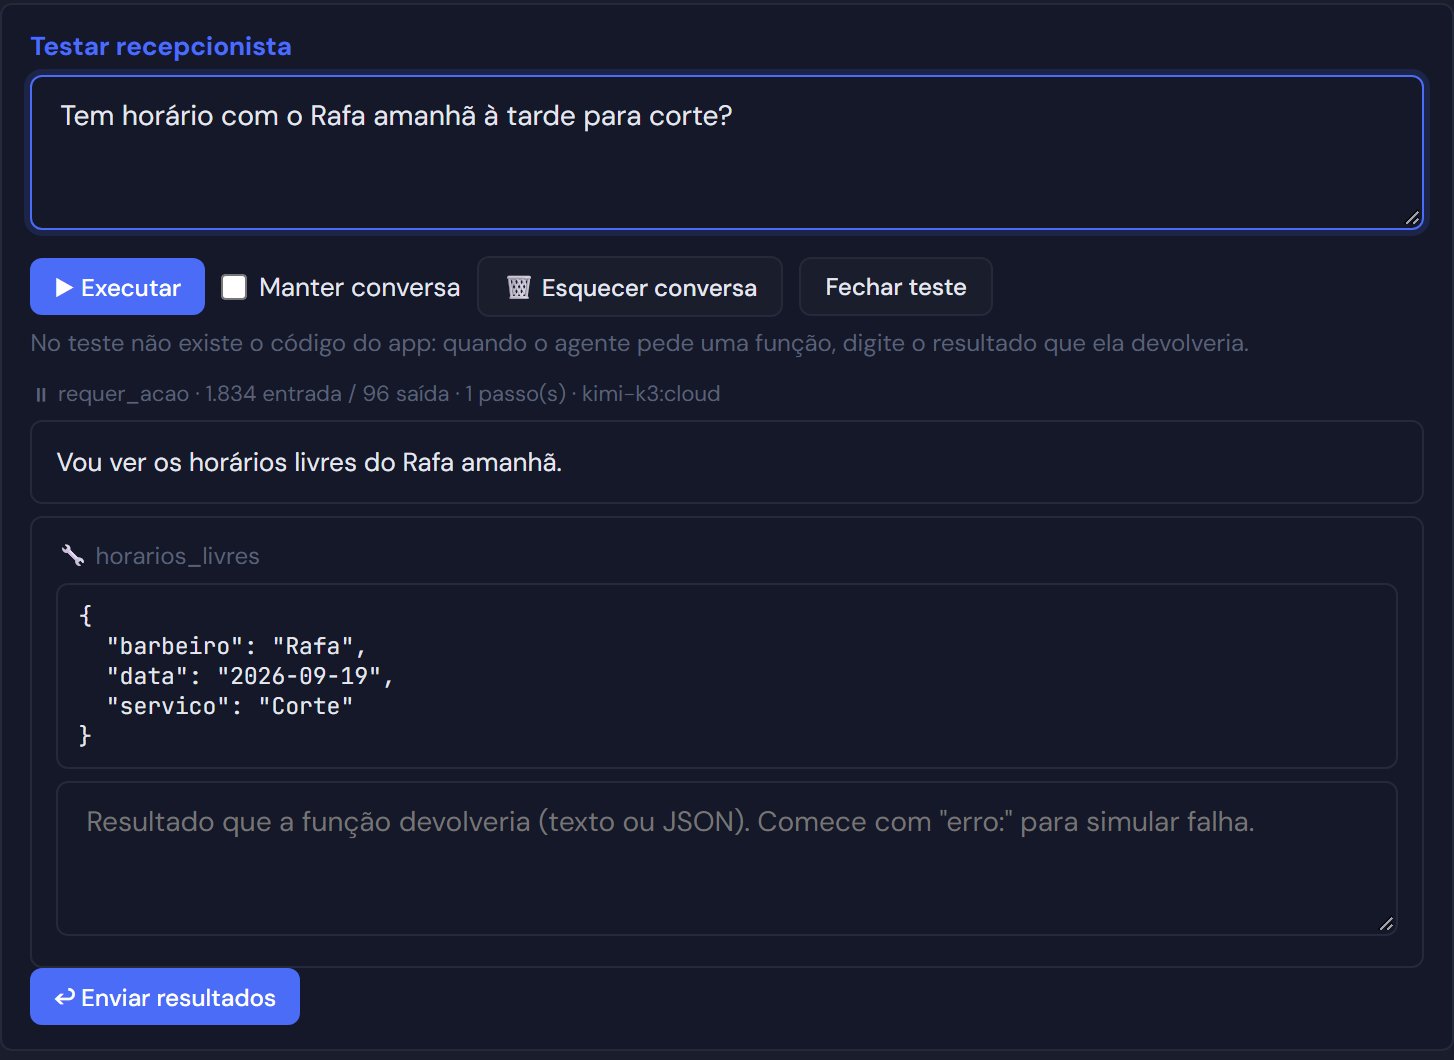Click into the function result input box

(x=727, y=859)
